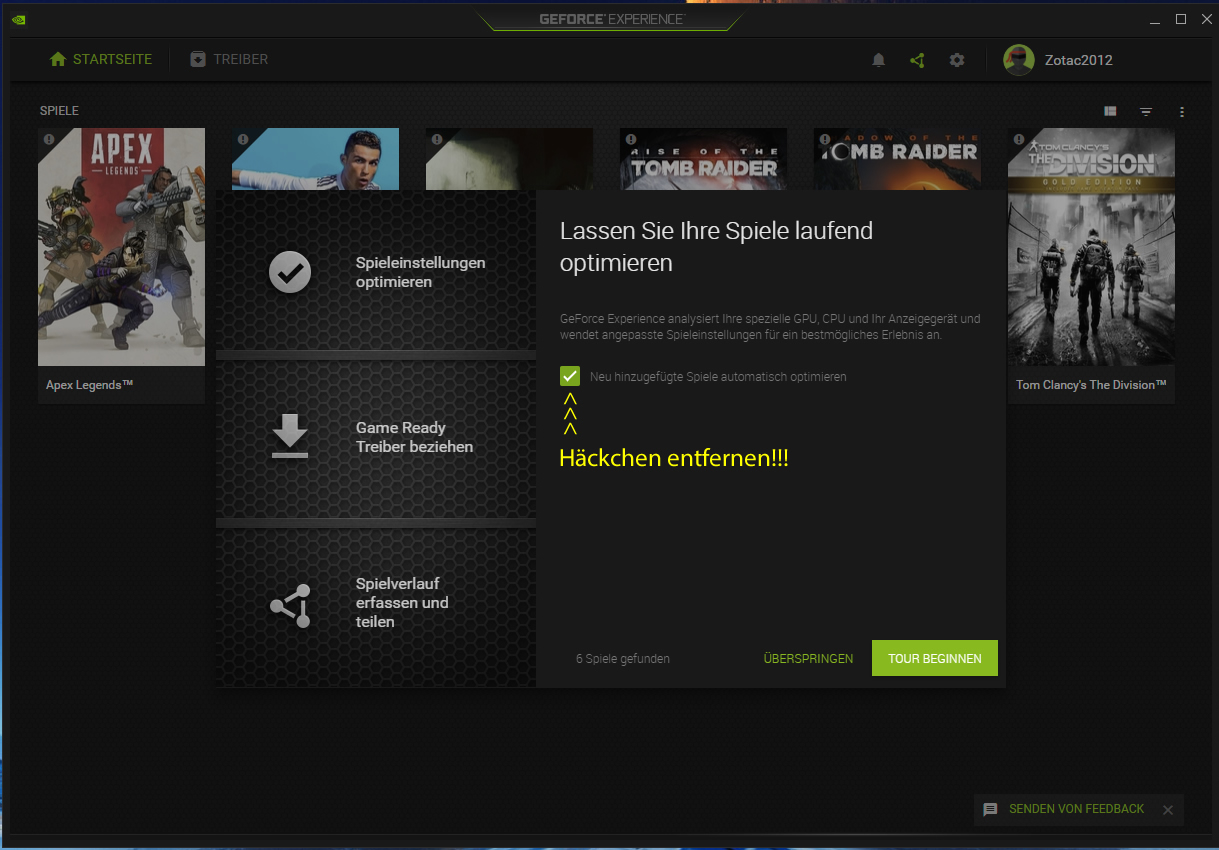Open the games filter icon
This screenshot has width=1219, height=850.
click(x=1146, y=111)
